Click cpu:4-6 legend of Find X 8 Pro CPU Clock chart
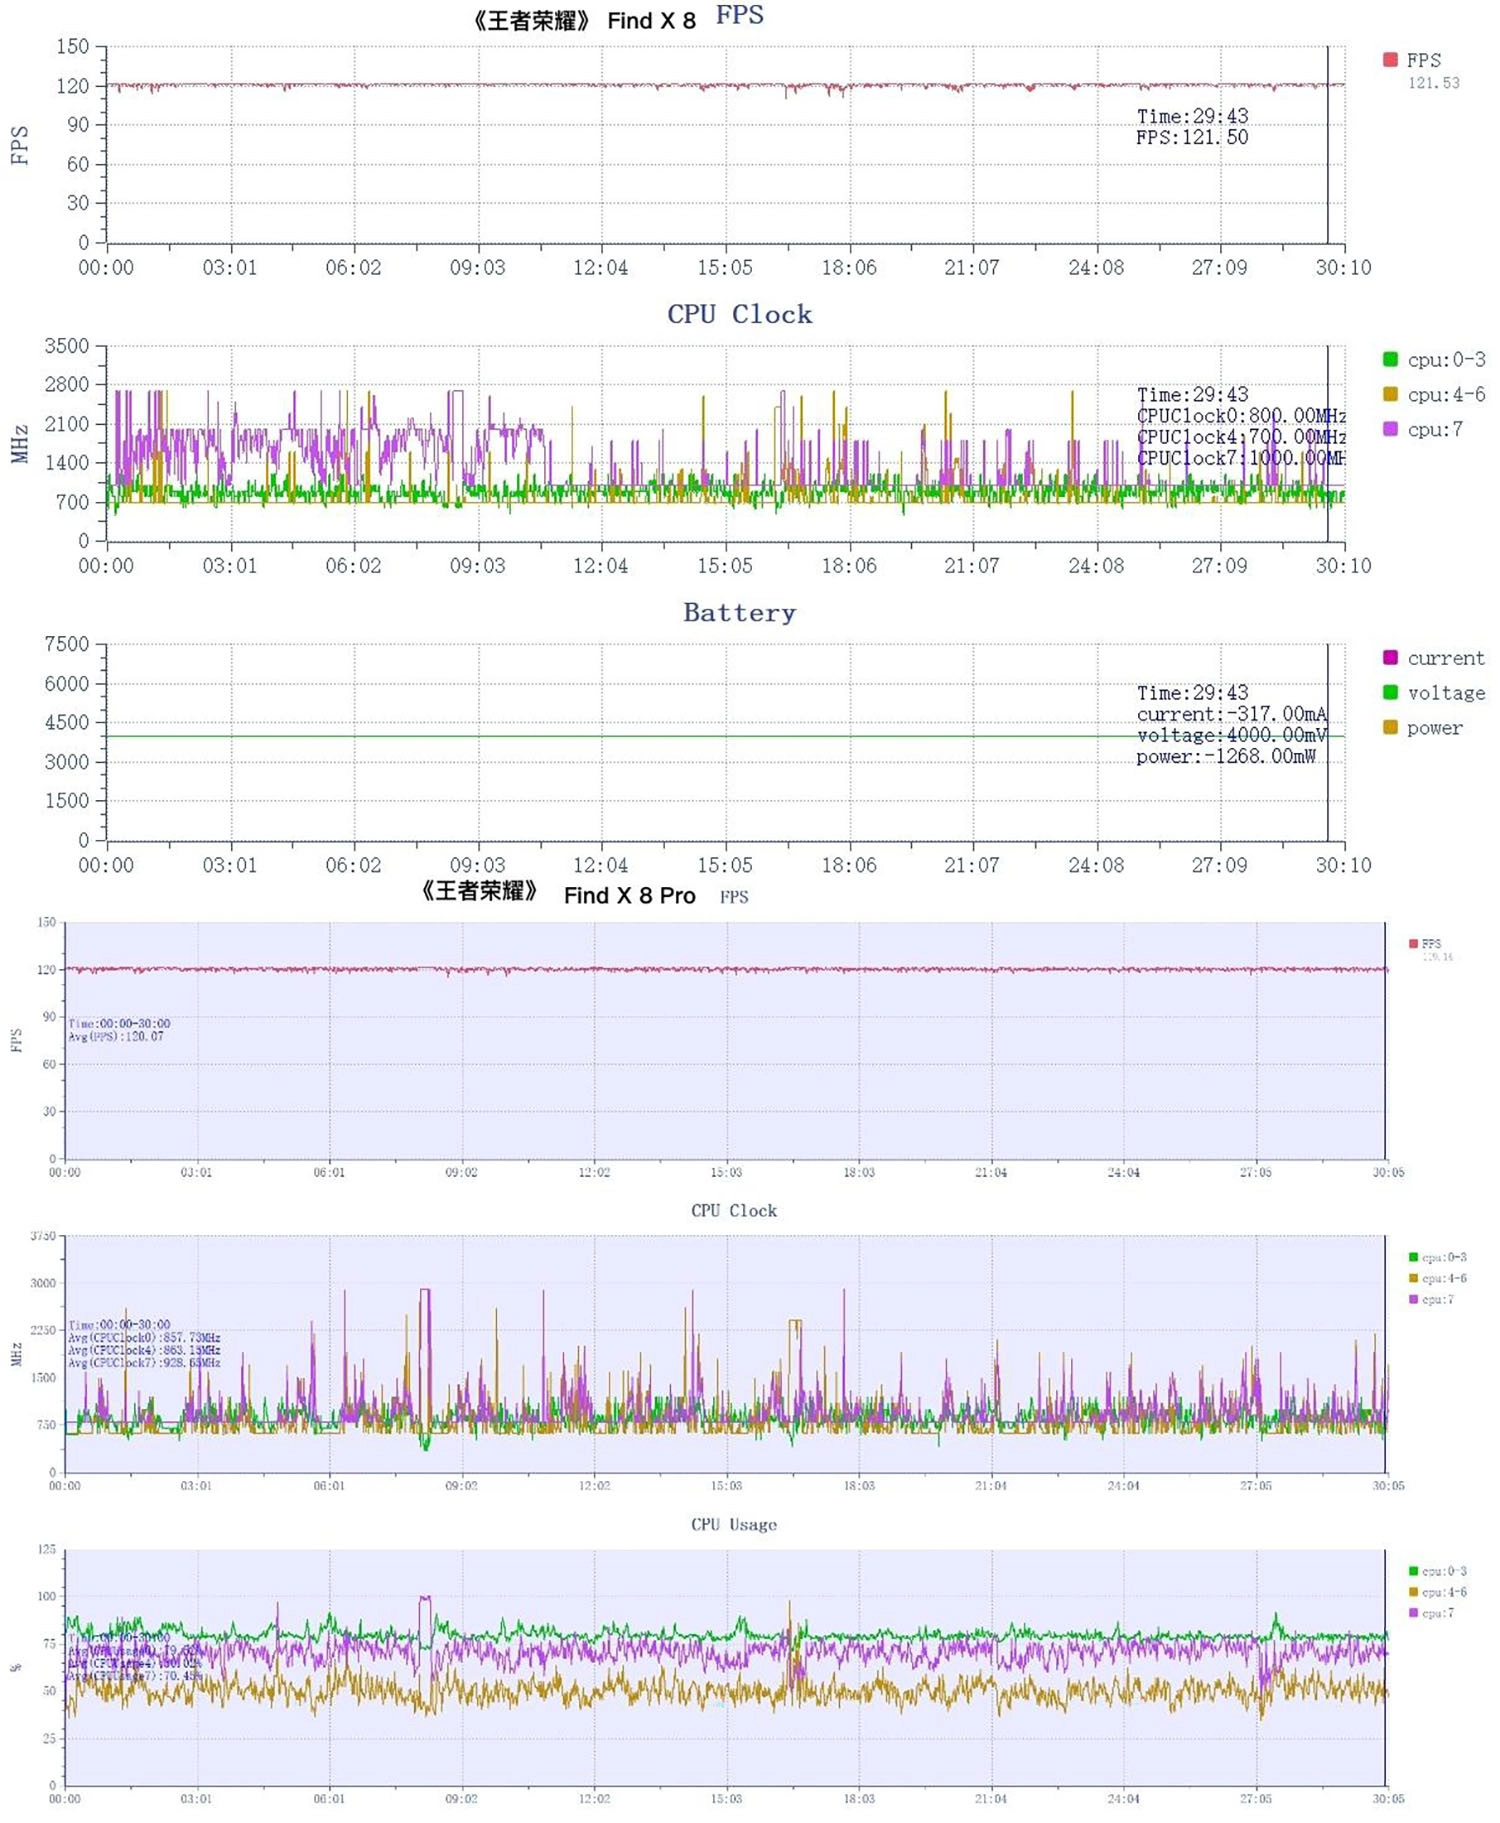Viewport: 1500px width, 1823px height. [1438, 1278]
